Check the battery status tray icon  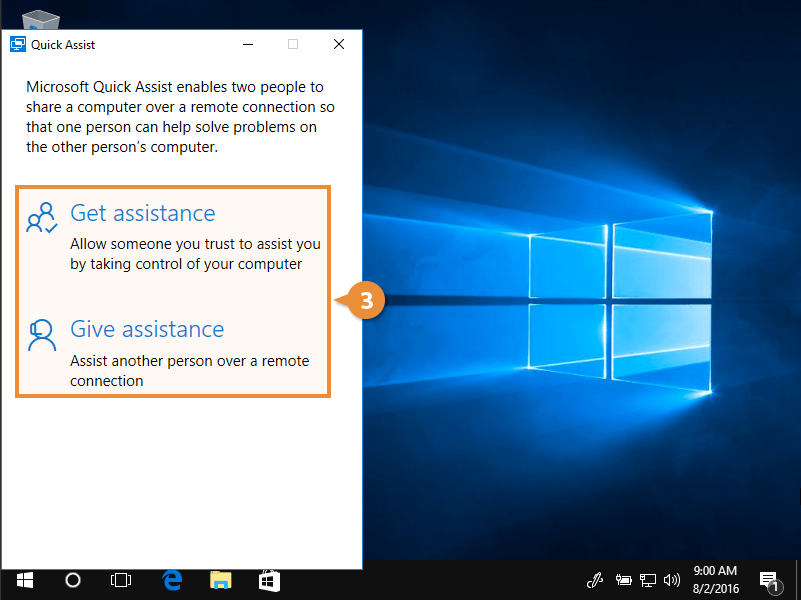pos(623,580)
